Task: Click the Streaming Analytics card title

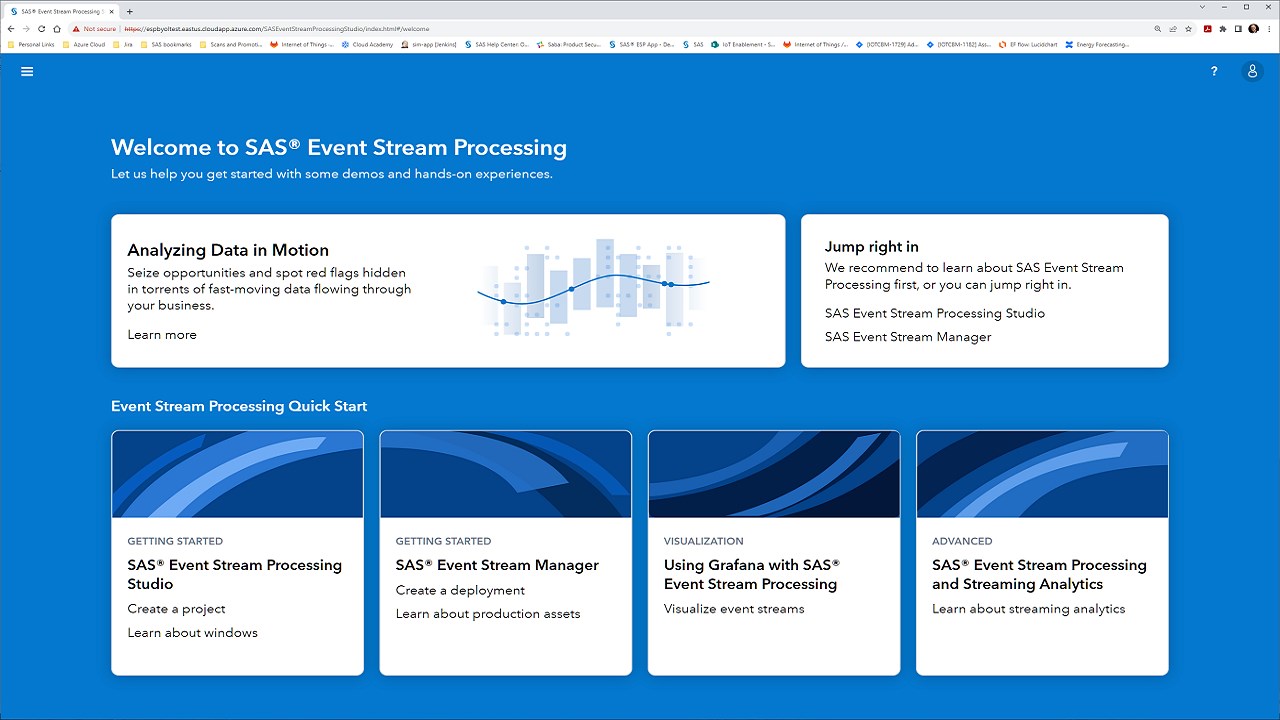Action: 1039,575
